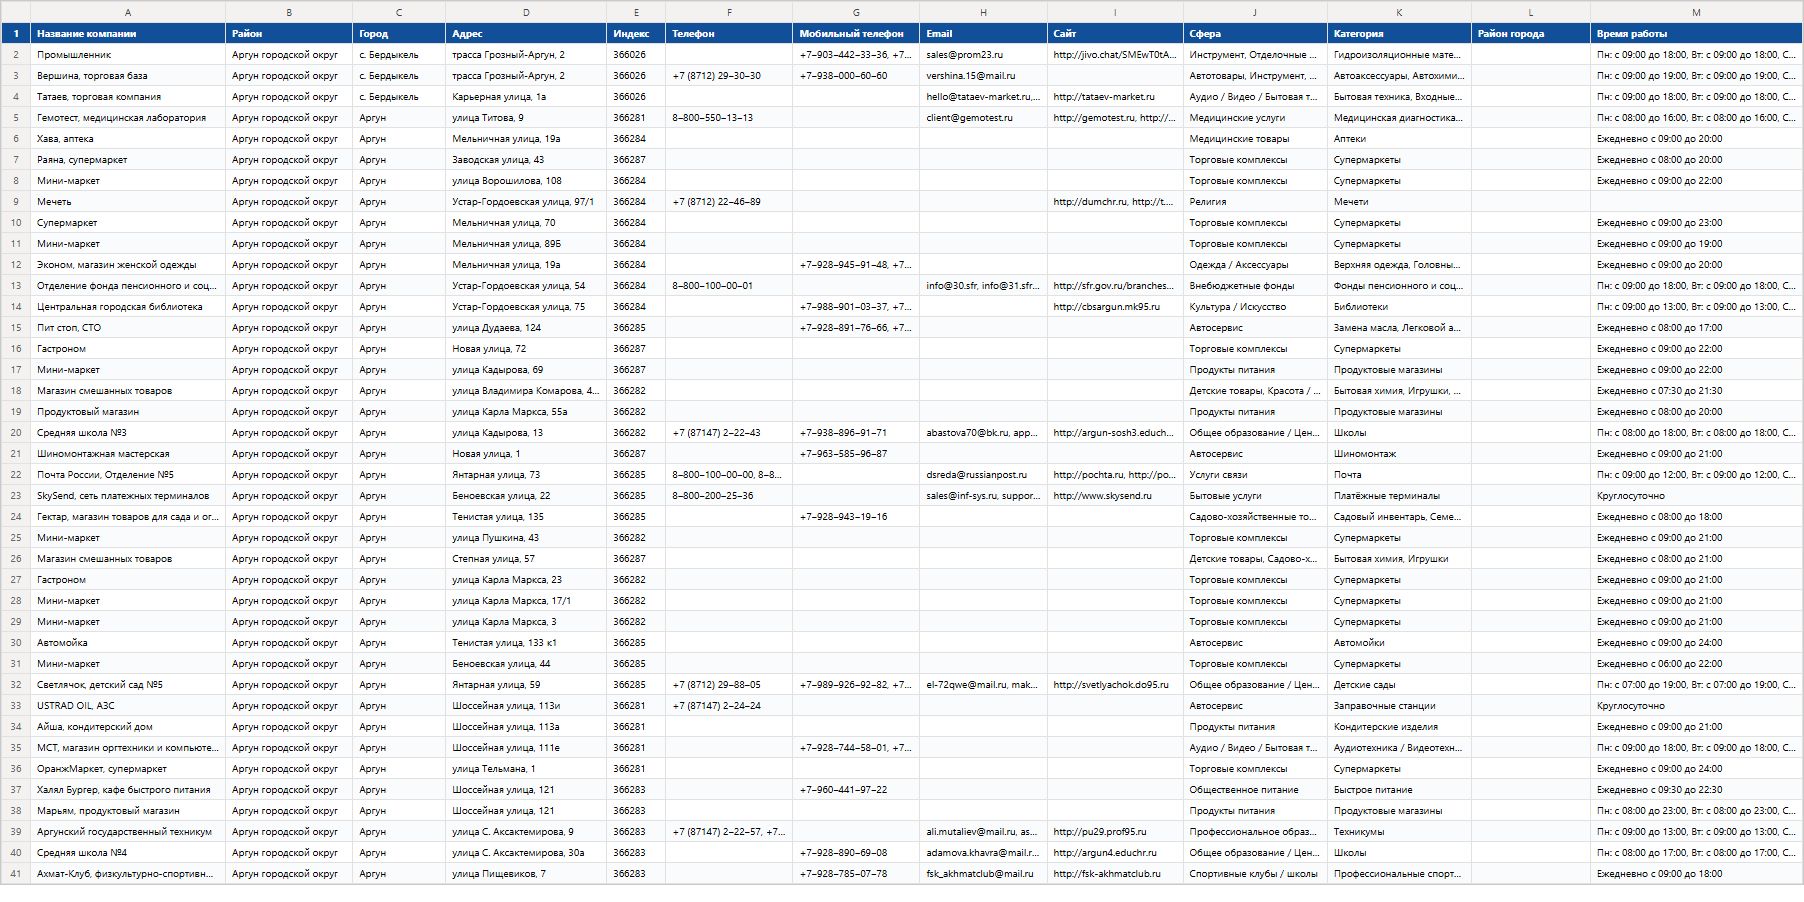Image resolution: width=1804 pixels, height=902 pixels.
Task: Click phone '+7 (87147) 2–24–24'
Action: [729, 705]
